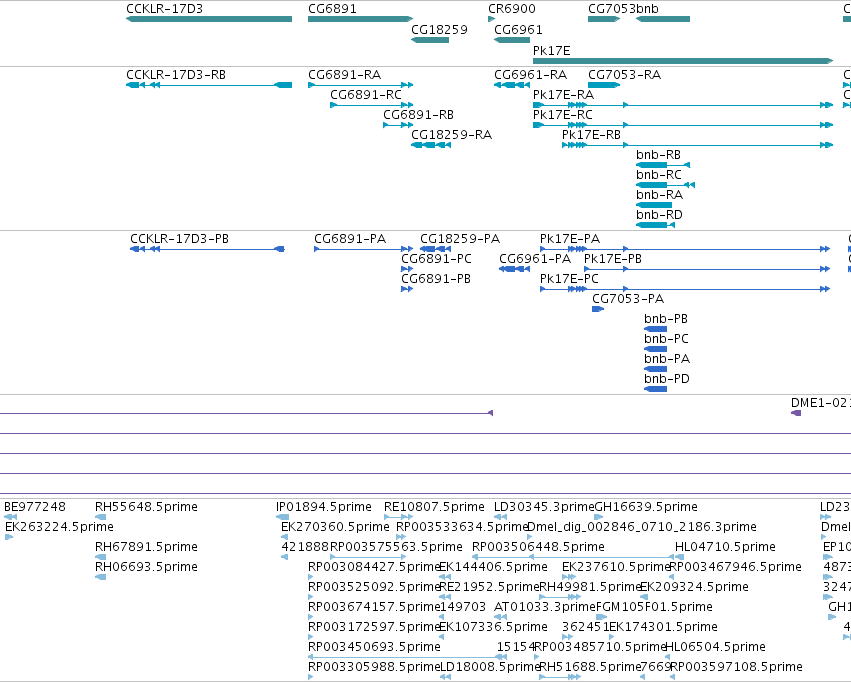Click the CG6961-PA protein feature

[515, 269]
